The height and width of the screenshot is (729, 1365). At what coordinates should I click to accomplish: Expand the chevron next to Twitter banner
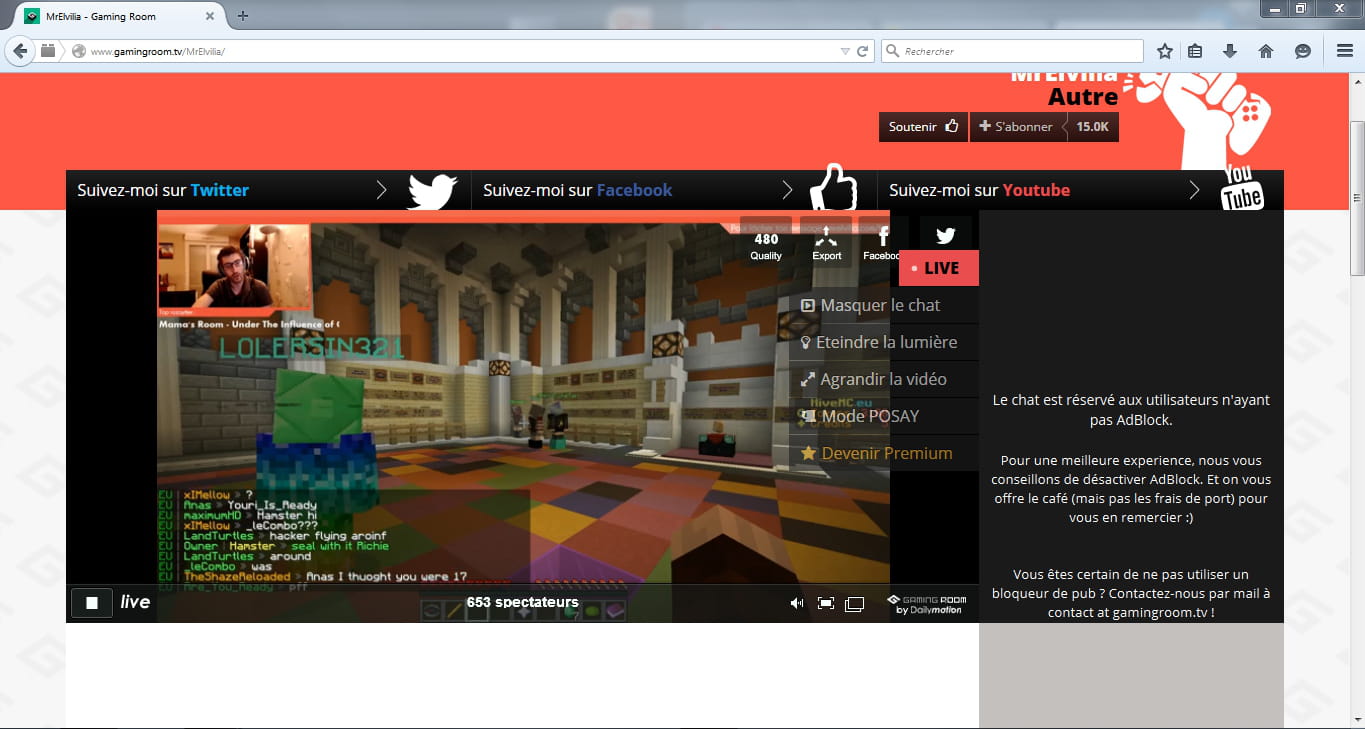(x=381, y=190)
